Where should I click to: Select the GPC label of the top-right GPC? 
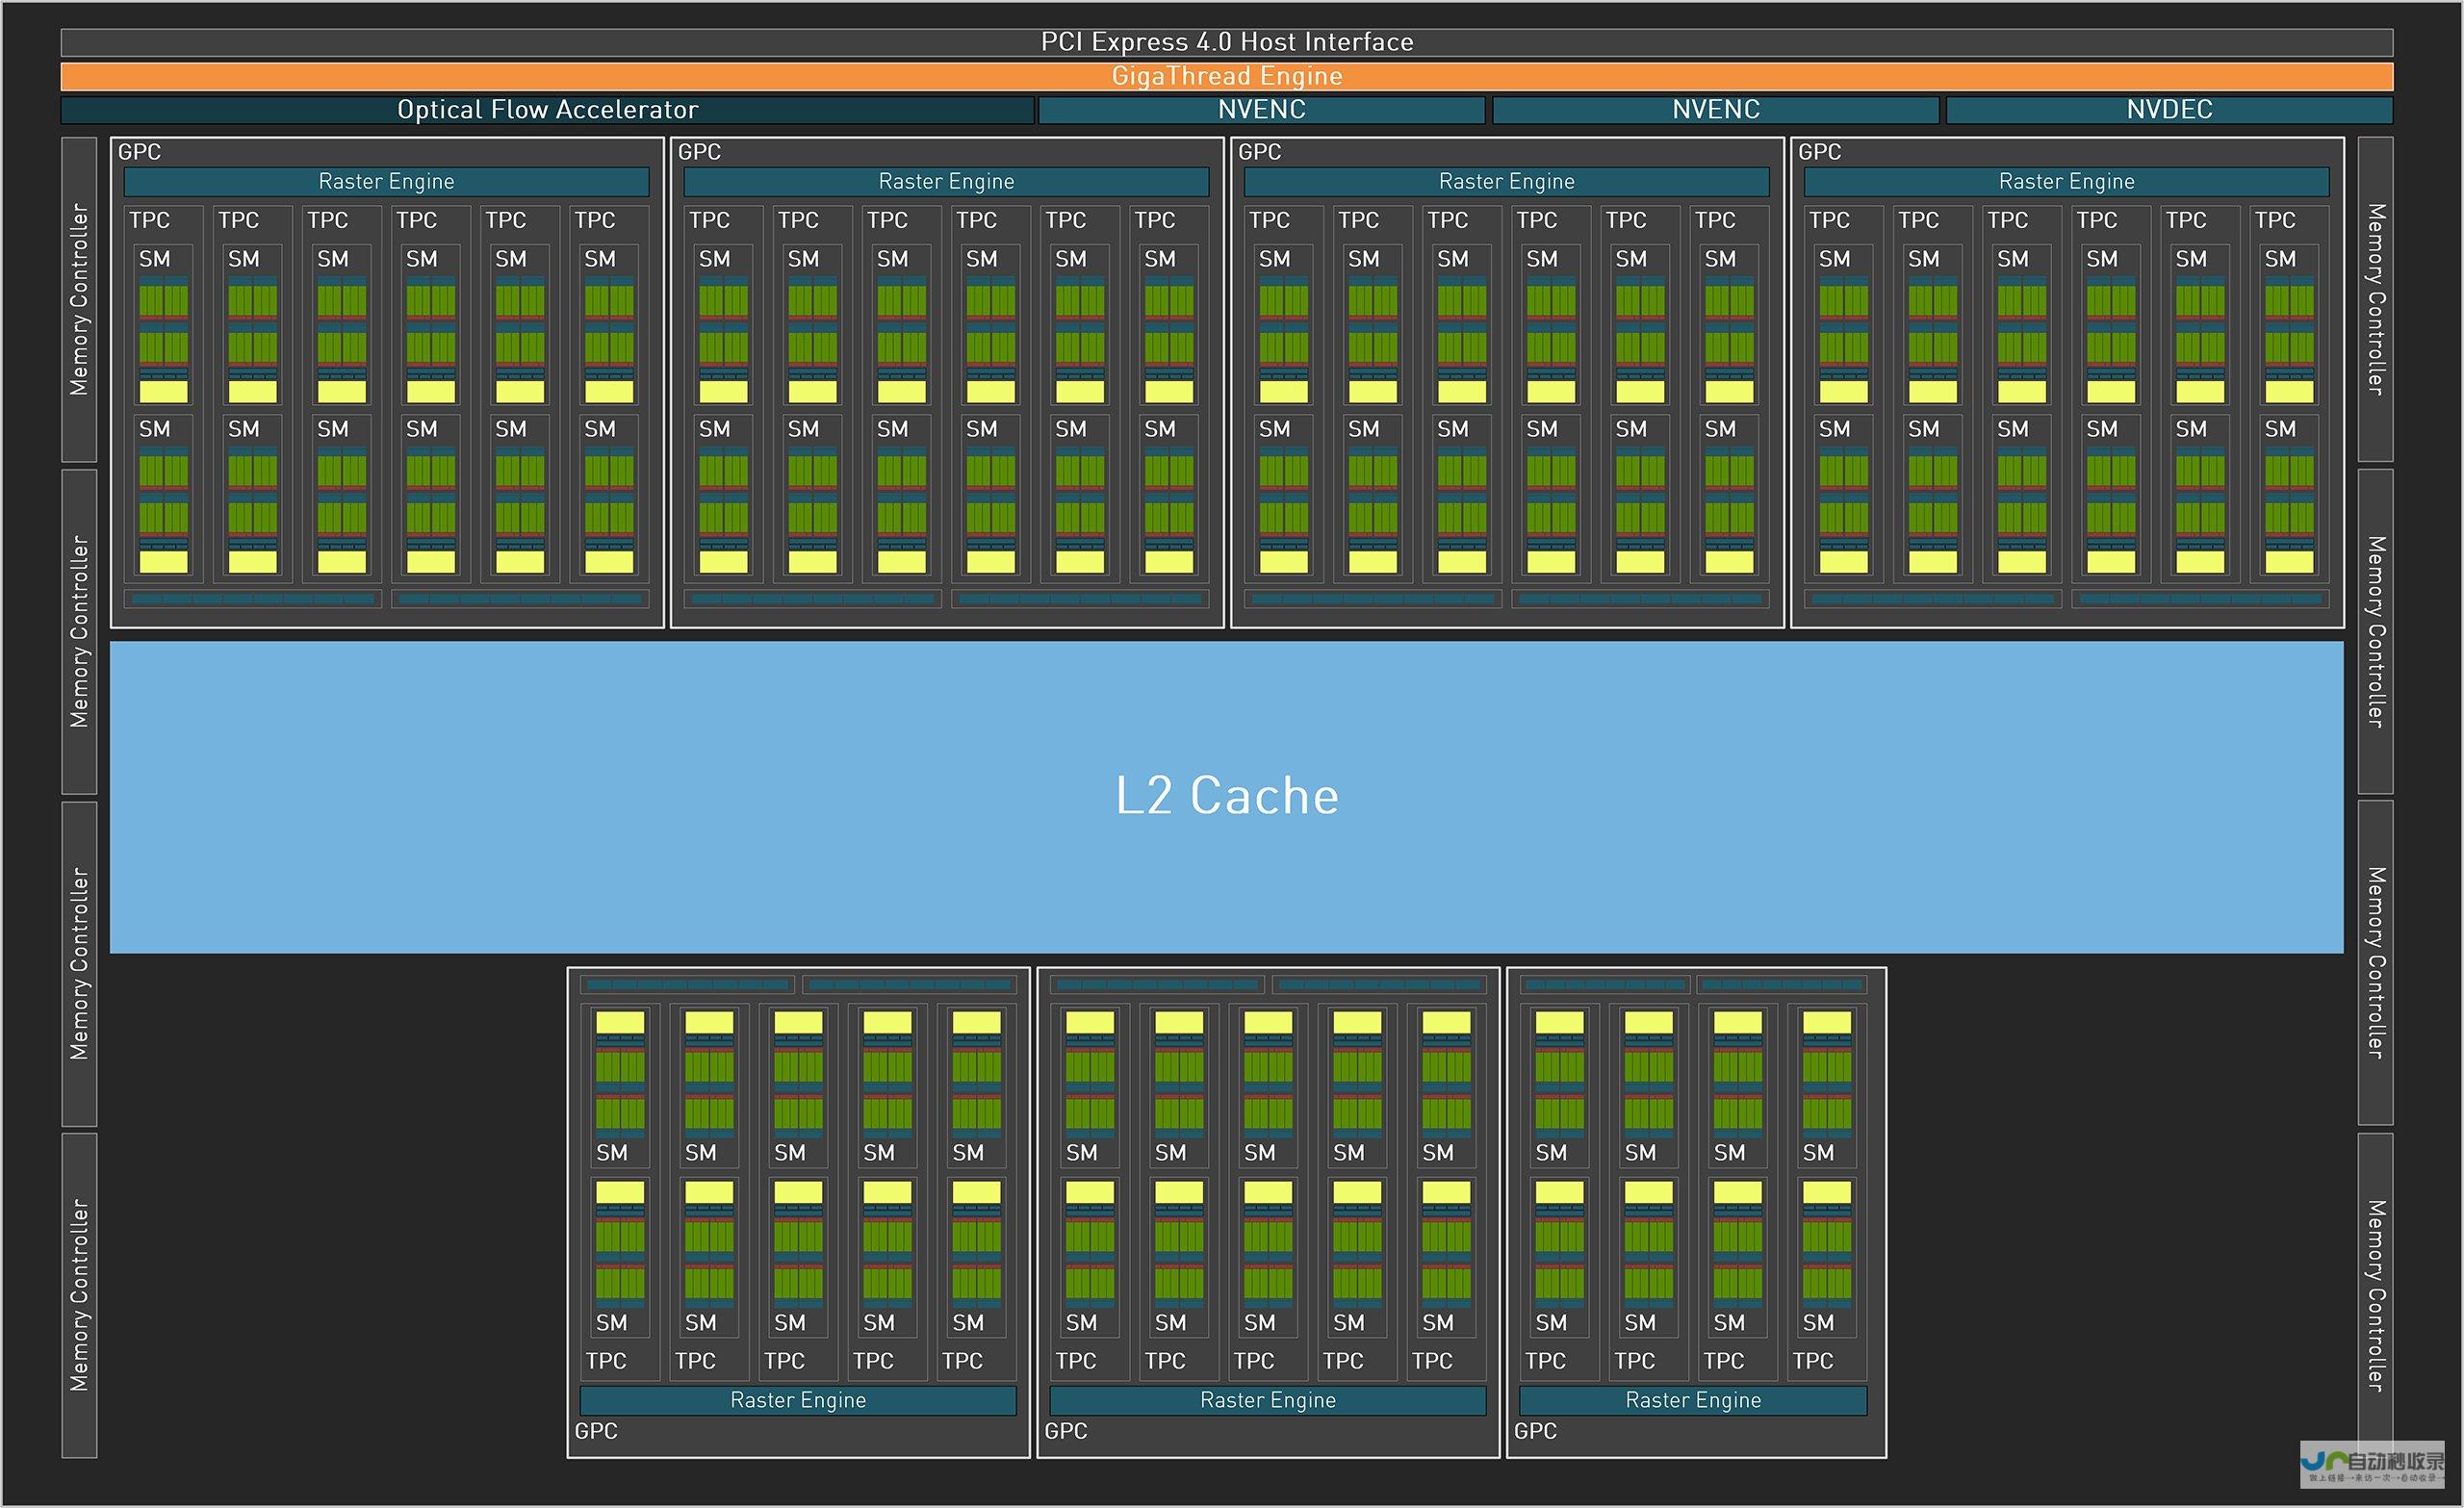pyautogui.click(x=1819, y=152)
